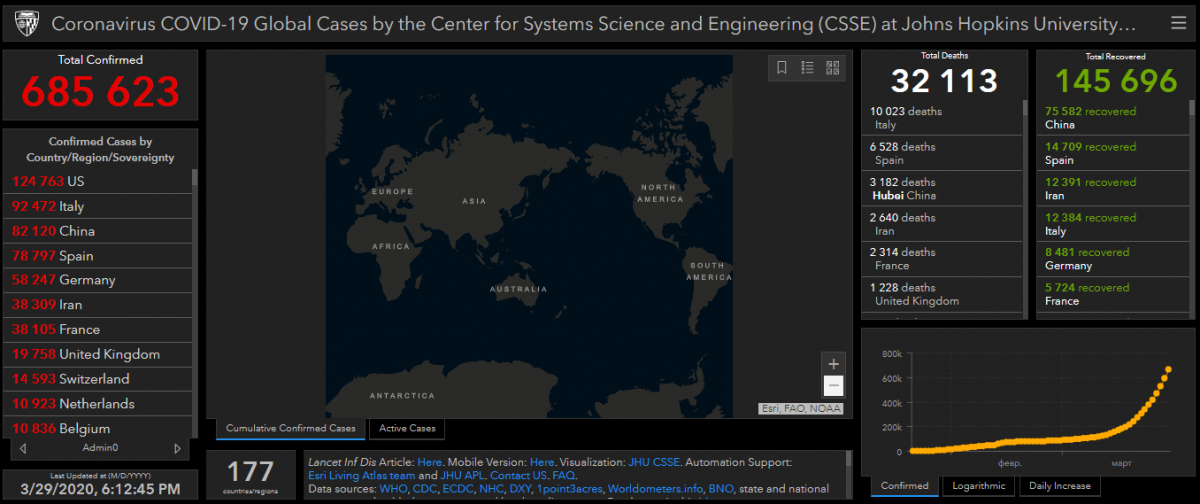Image resolution: width=1200 pixels, height=504 pixels.
Task: Open the Lancet article Here link
Action: 429,462
